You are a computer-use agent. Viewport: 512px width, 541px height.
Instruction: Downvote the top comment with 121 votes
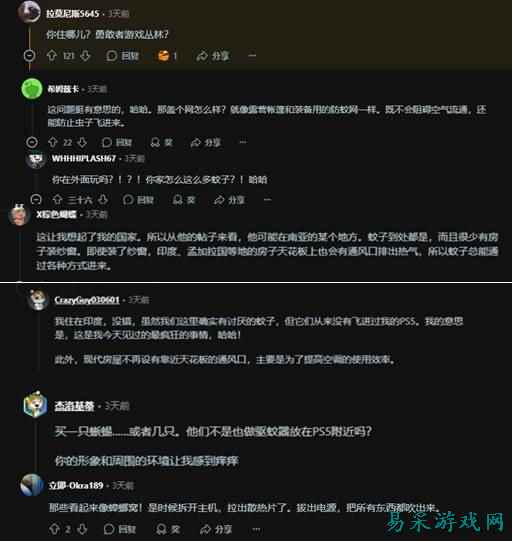(x=85, y=56)
